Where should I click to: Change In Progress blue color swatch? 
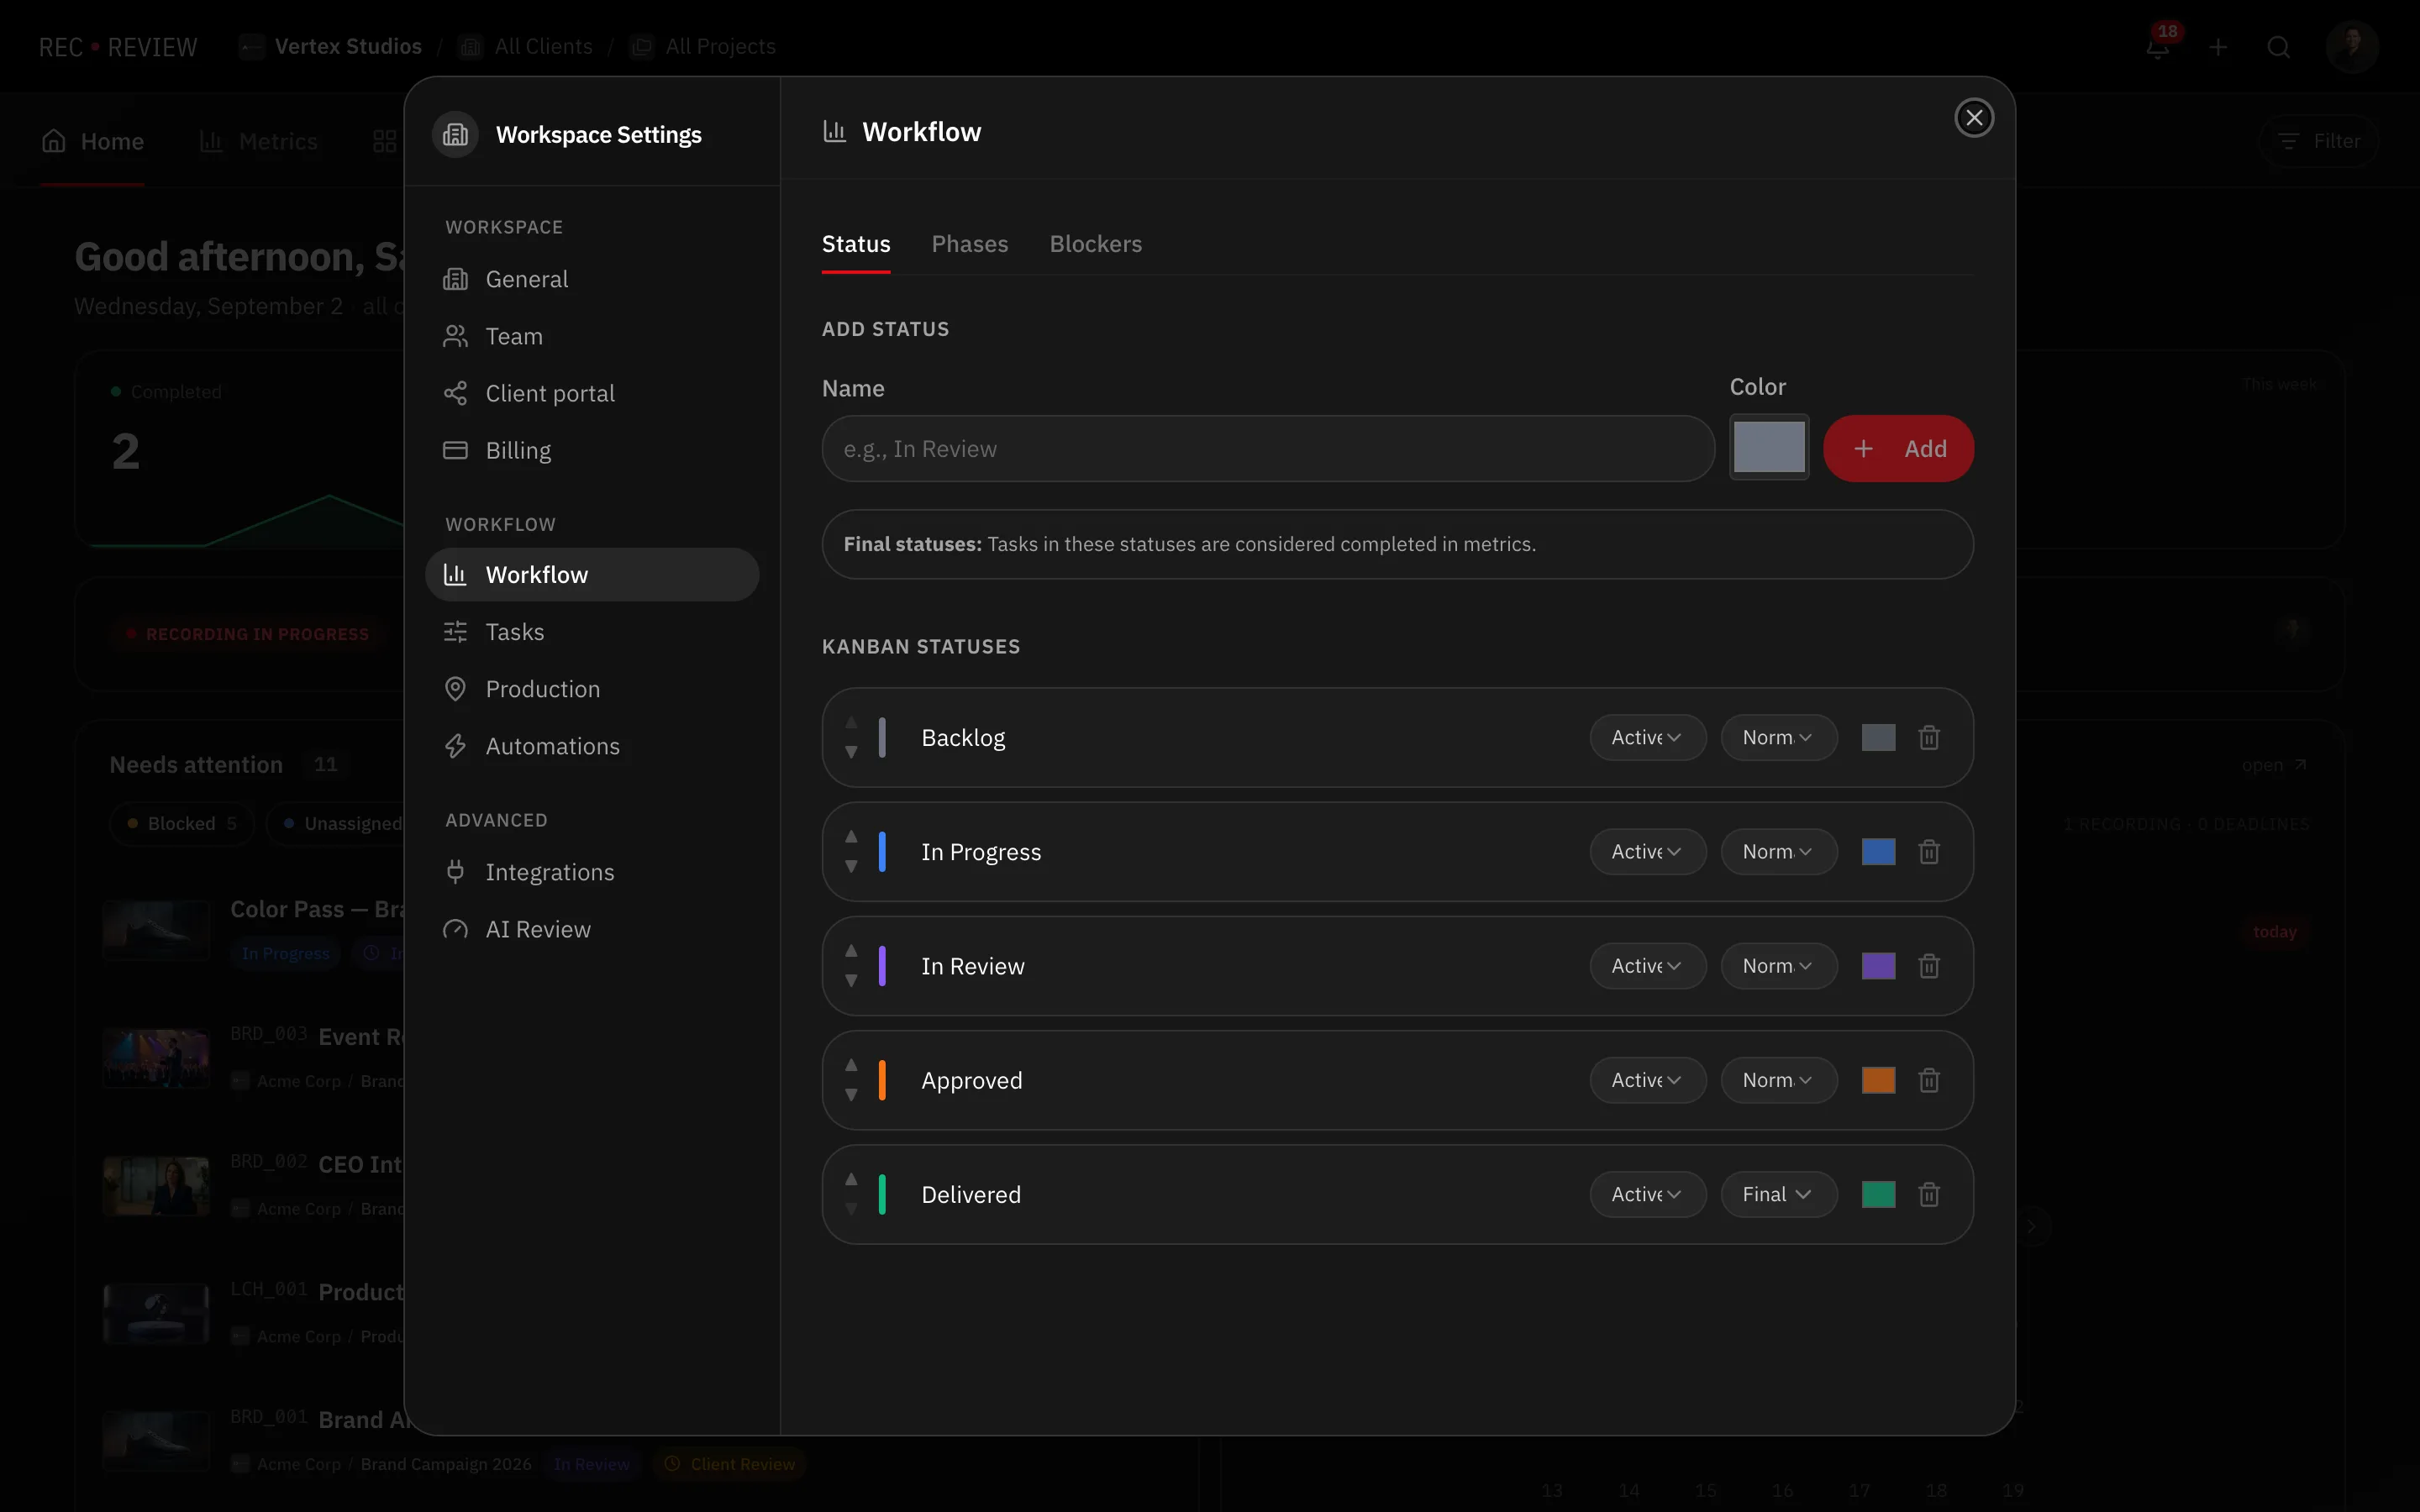pyautogui.click(x=1878, y=852)
